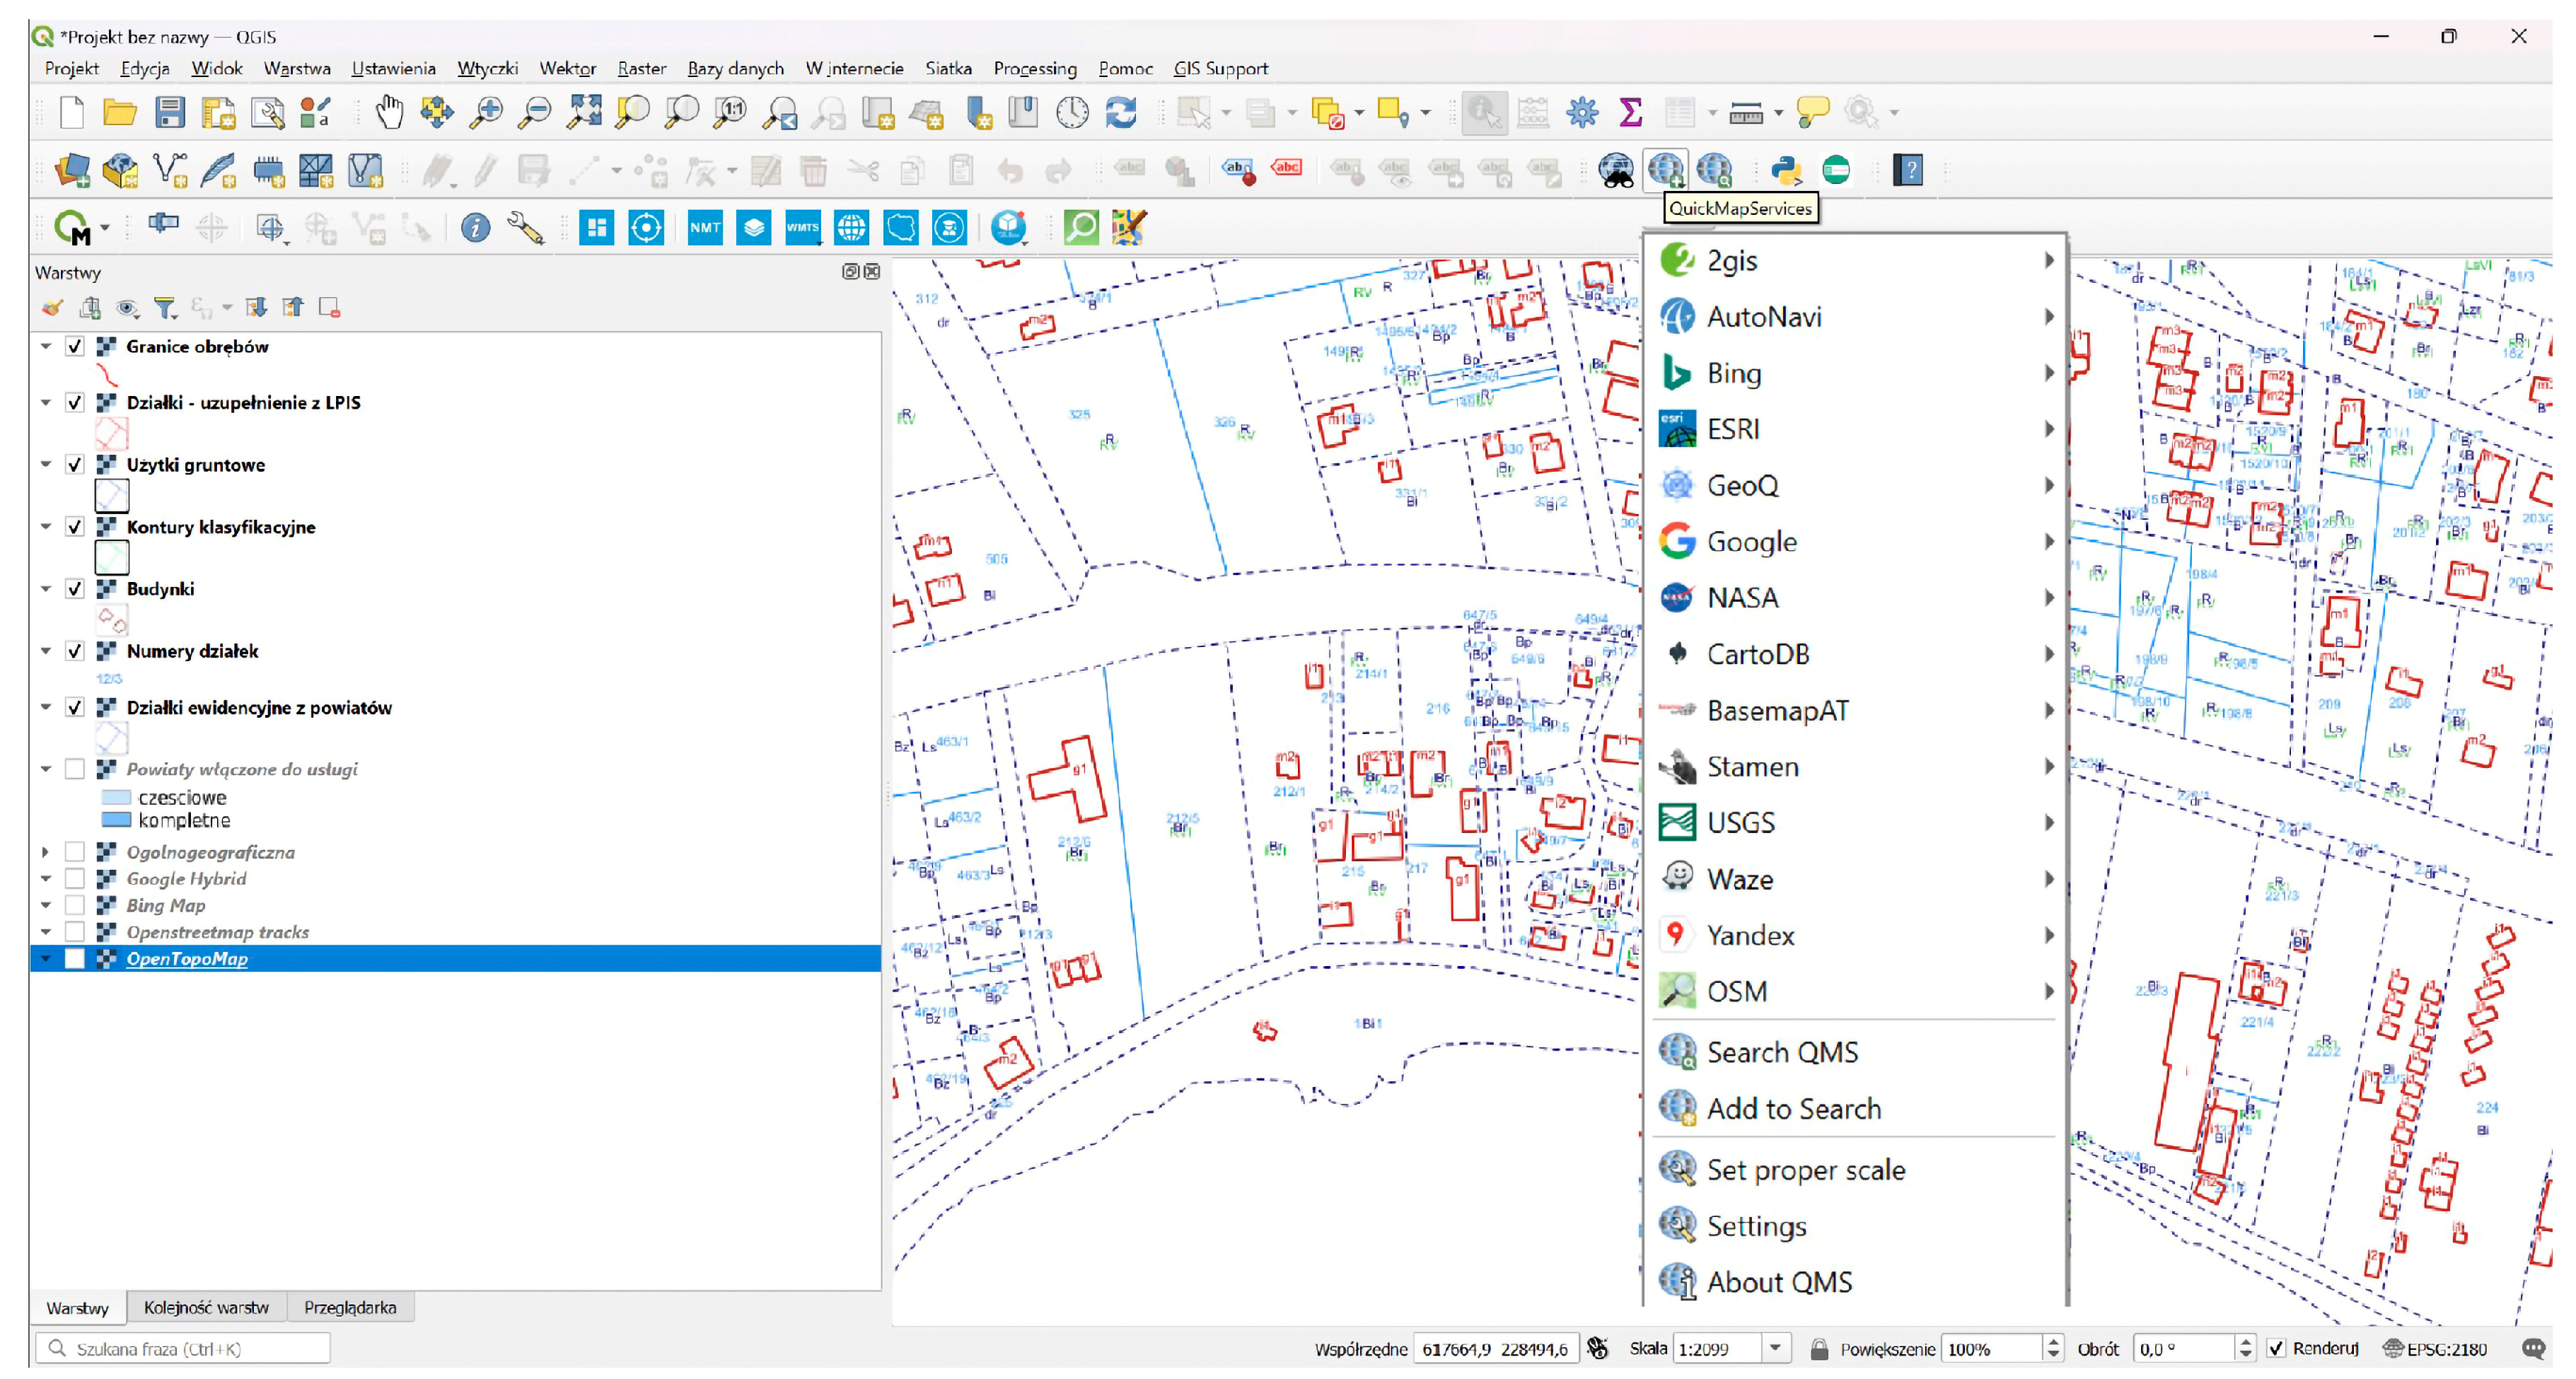2576x1379 pixels.
Task: Open the Wtyczki menu
Action: (x=487, y=69)
